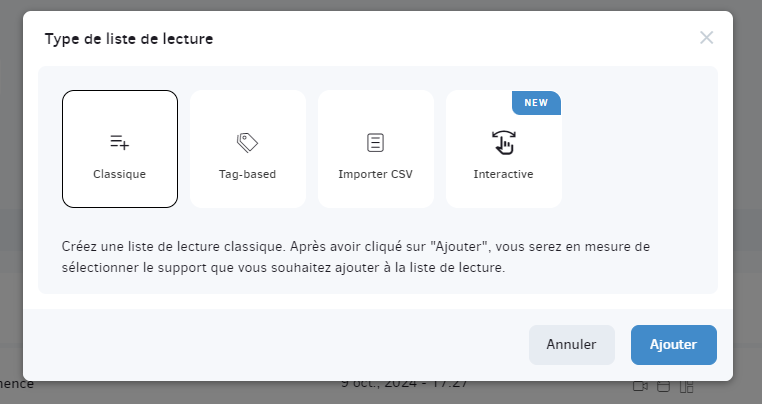Viewport: 762px width, 404px height.
Task: Click the window-frame icon behind the dialog
Action: [663, 386]
